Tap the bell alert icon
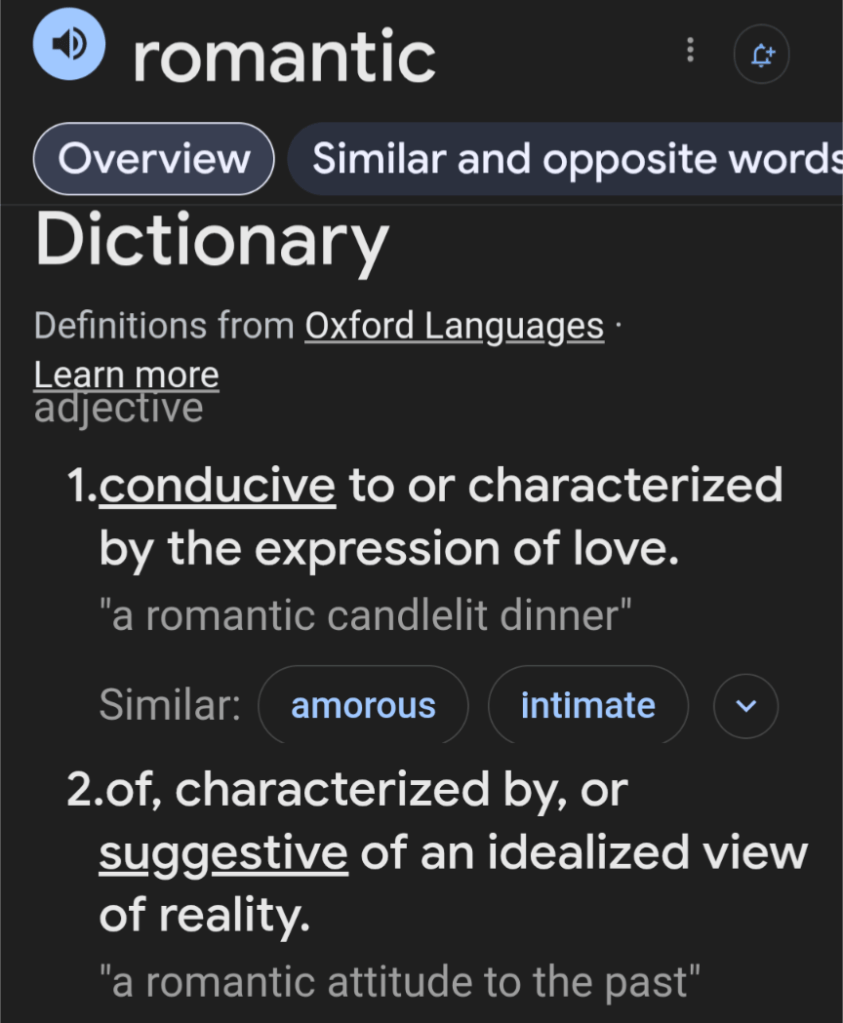This screenshot has height=1023, width=843. coord(761,54)
